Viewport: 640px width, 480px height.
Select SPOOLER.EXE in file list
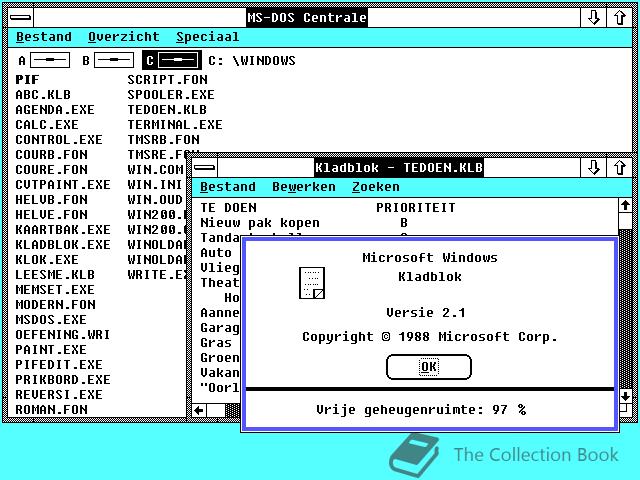click(171, 95)
